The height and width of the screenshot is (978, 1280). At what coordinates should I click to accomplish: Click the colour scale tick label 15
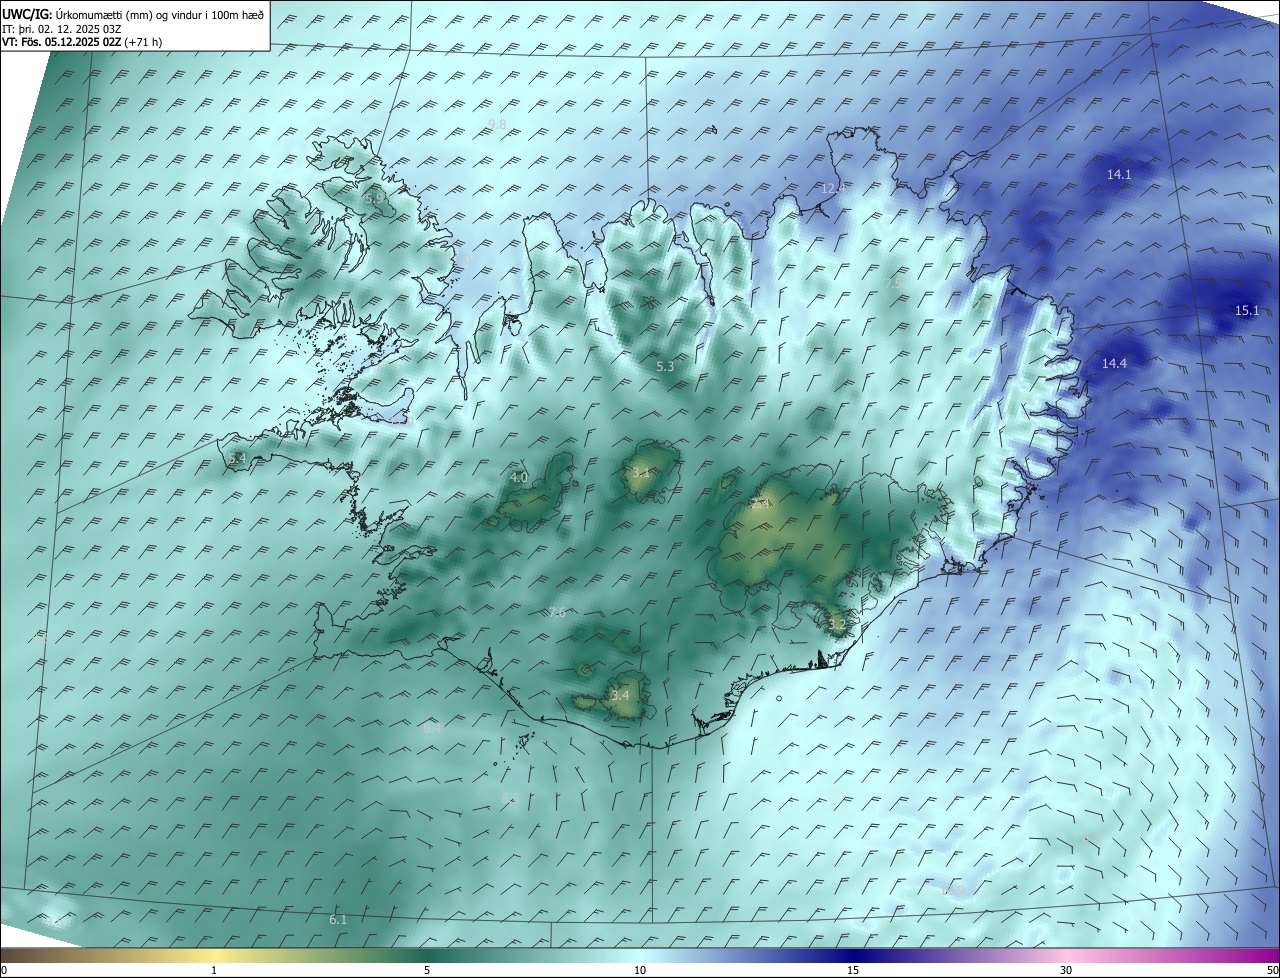click(853, 971)
